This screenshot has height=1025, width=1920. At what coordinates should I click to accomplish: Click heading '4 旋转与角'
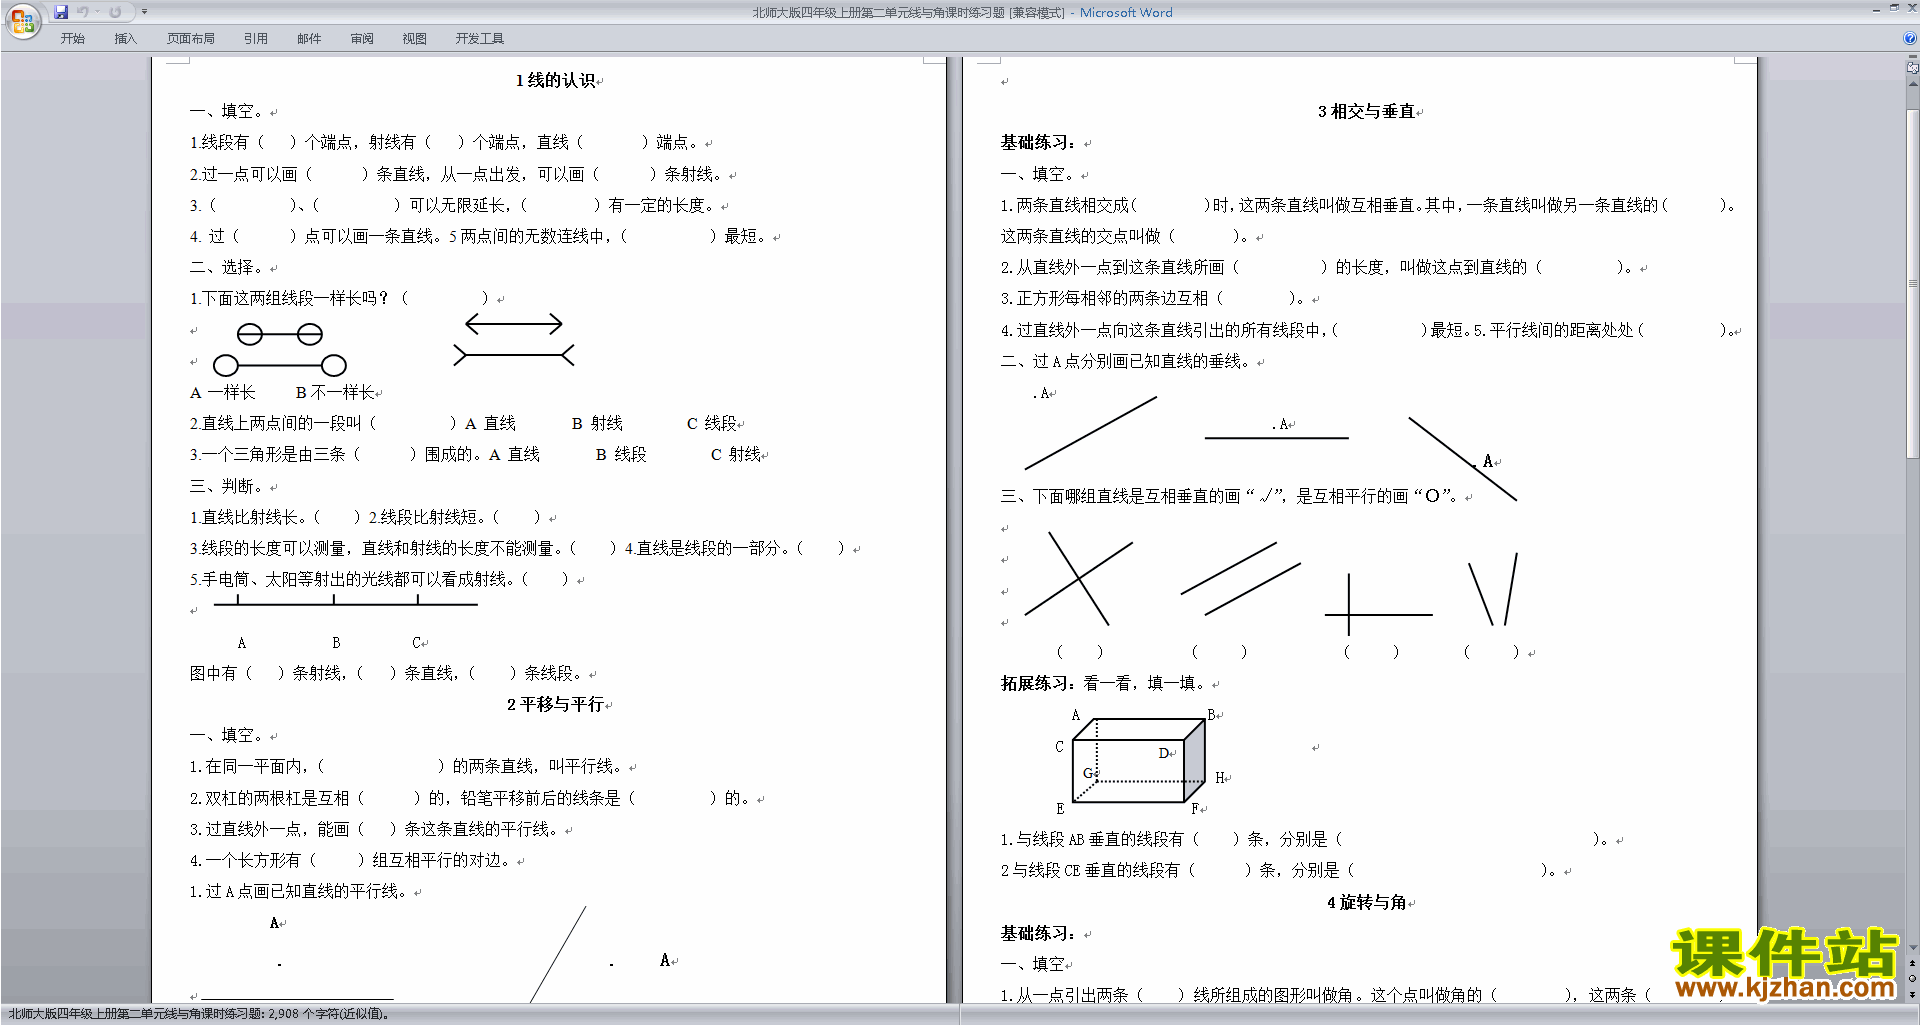1366,903
